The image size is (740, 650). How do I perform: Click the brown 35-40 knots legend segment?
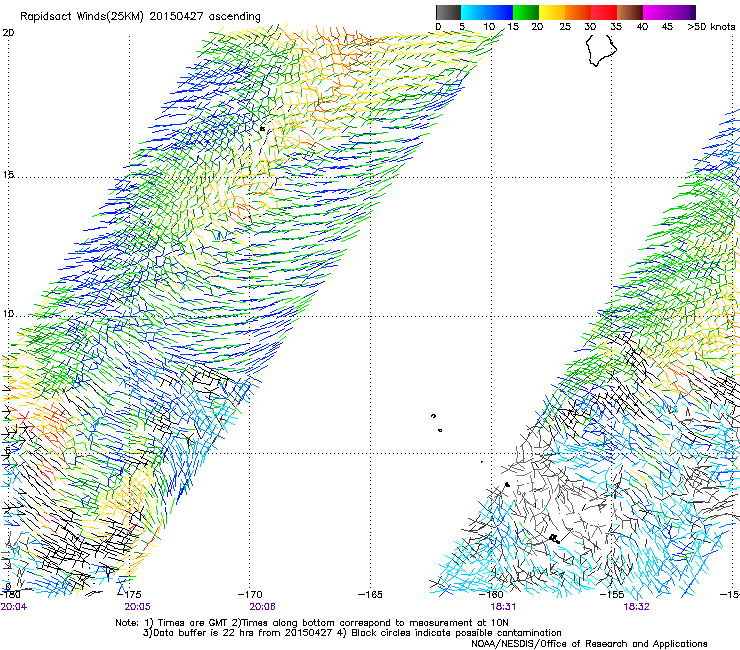click(630, 12)
